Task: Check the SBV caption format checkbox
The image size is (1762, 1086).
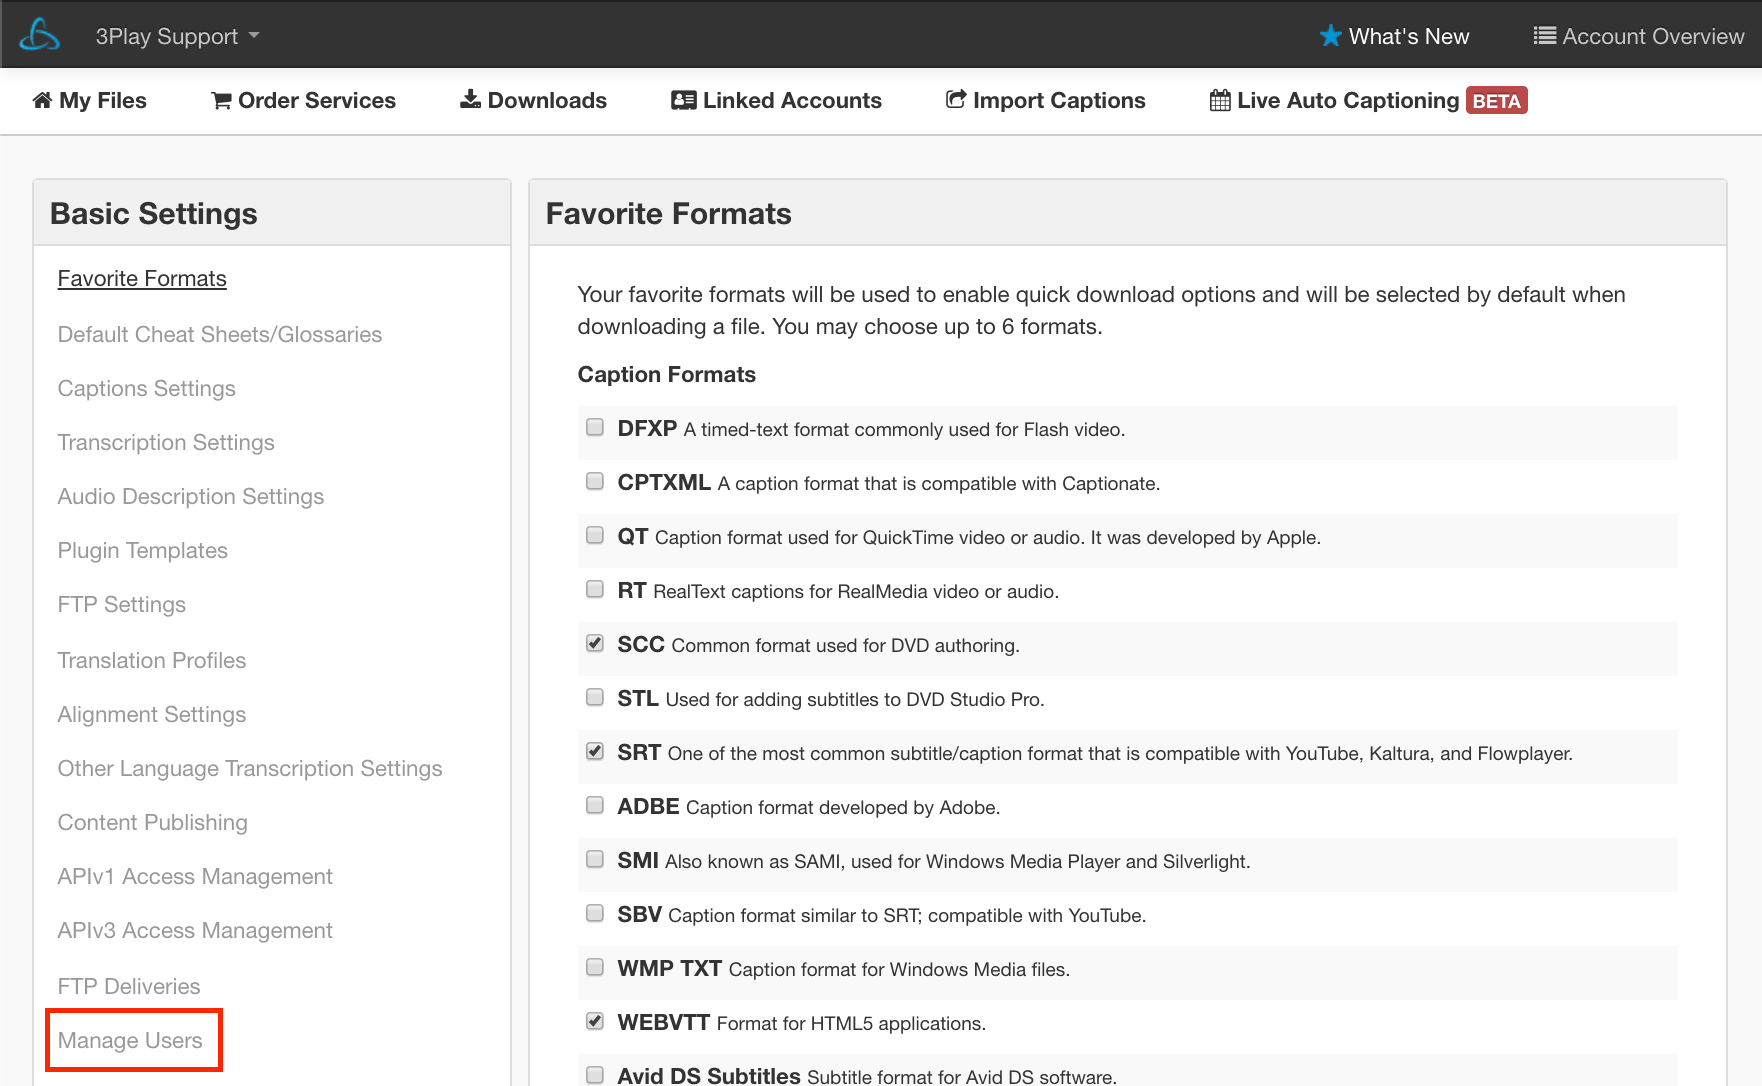Action: [595, 914]
